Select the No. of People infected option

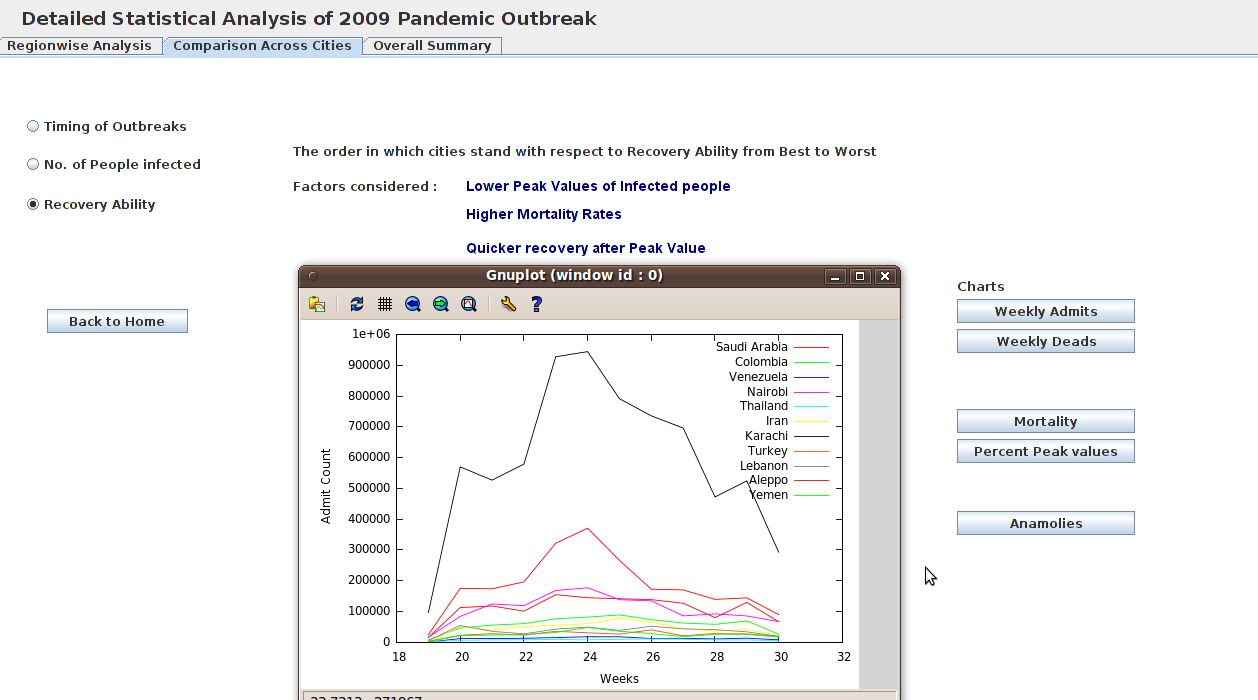point(114,165)
